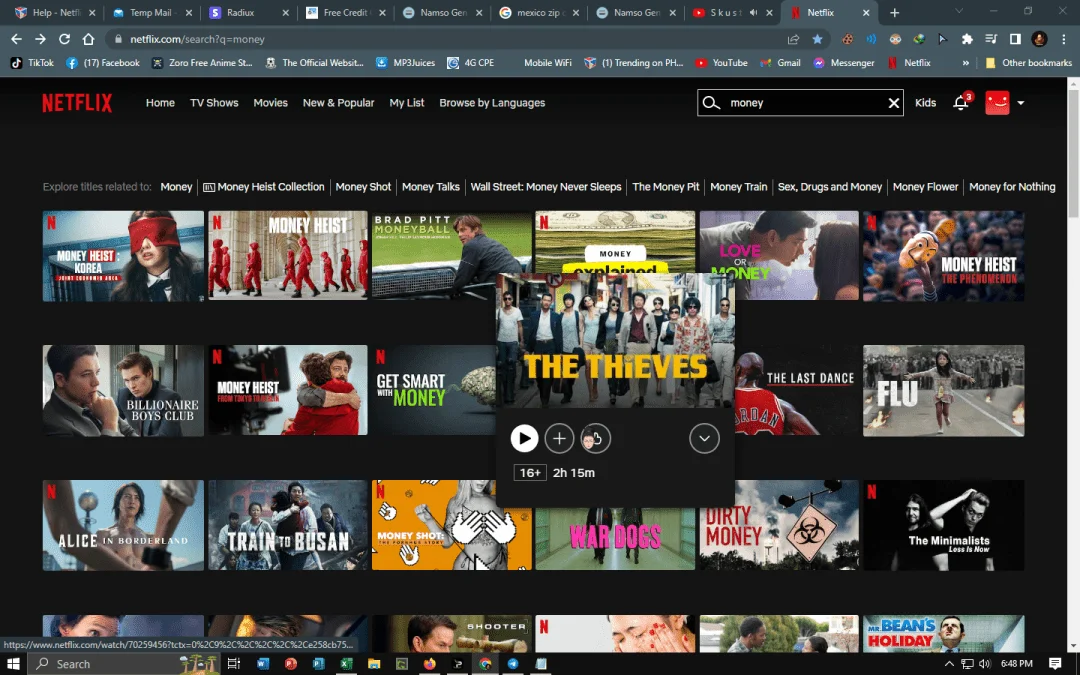Screen dimensions: 1080x675
Task: Reload the Netflix page
Action: [x=64, y=39]
